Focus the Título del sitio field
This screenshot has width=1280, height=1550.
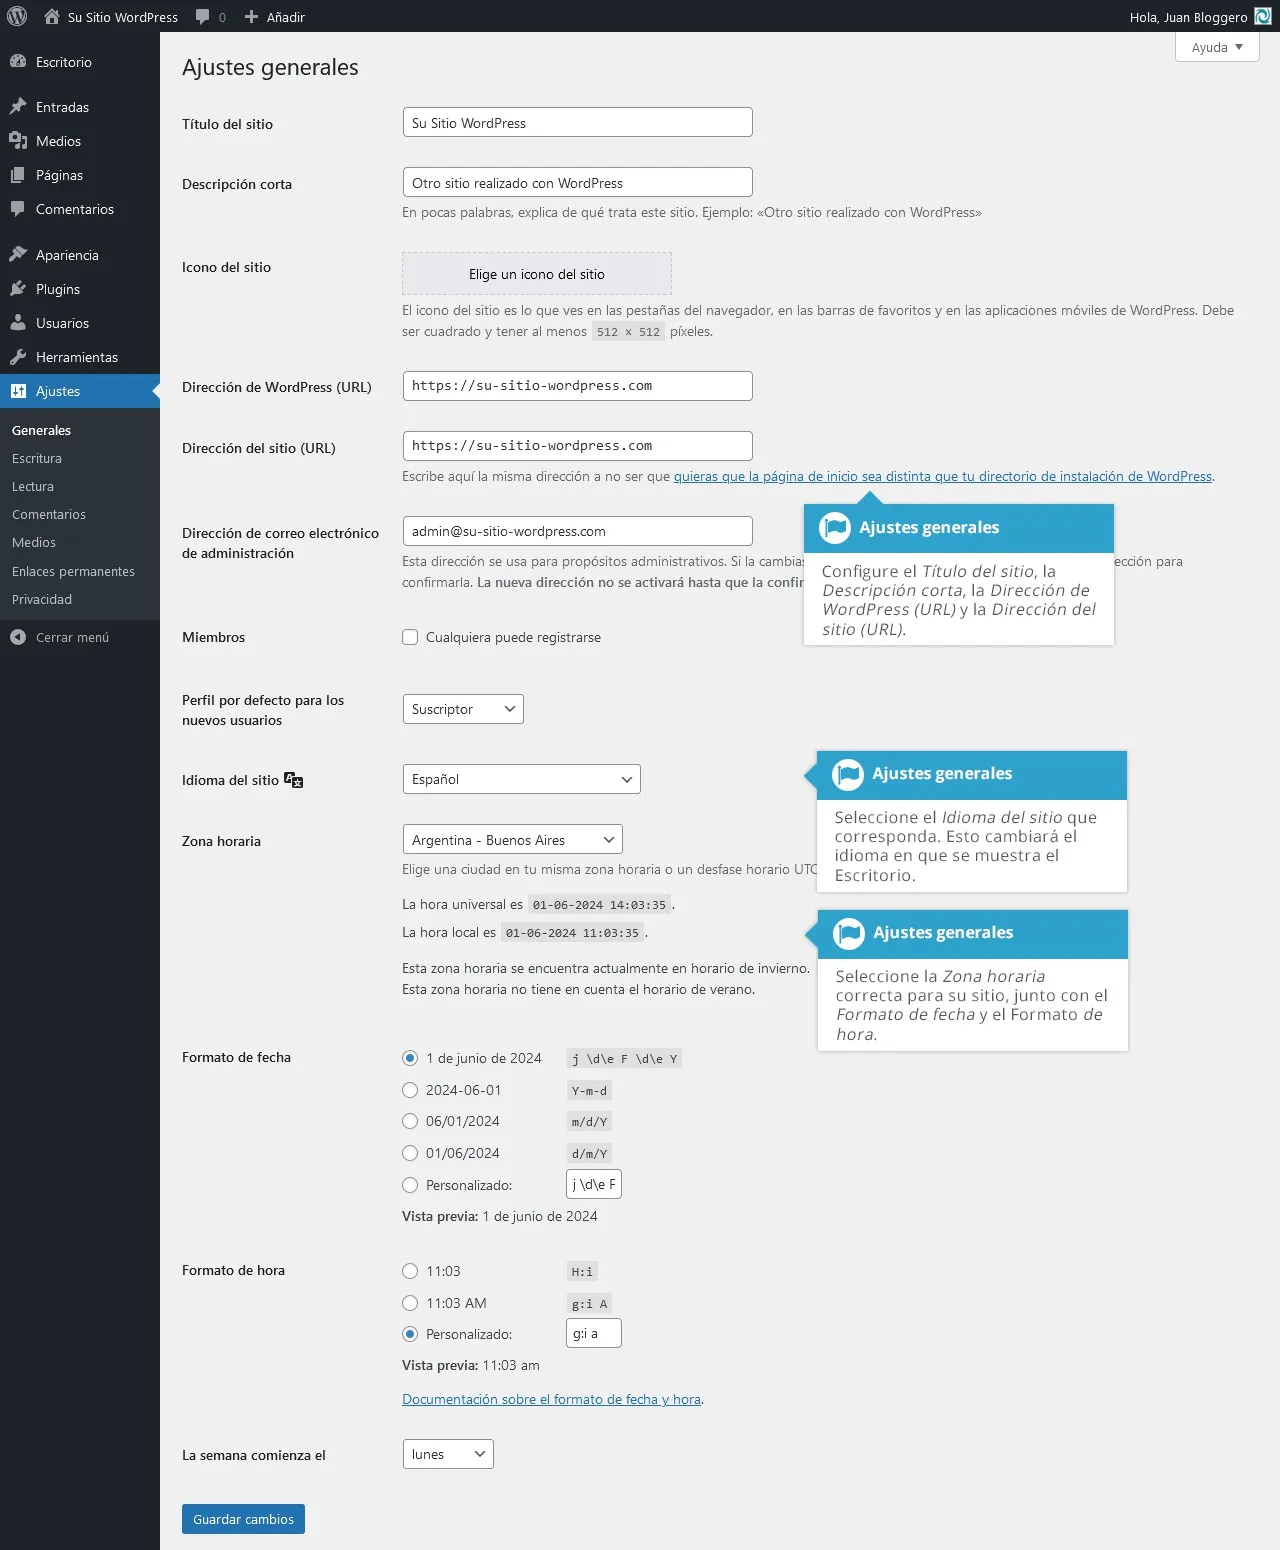[x=577, y=122]
